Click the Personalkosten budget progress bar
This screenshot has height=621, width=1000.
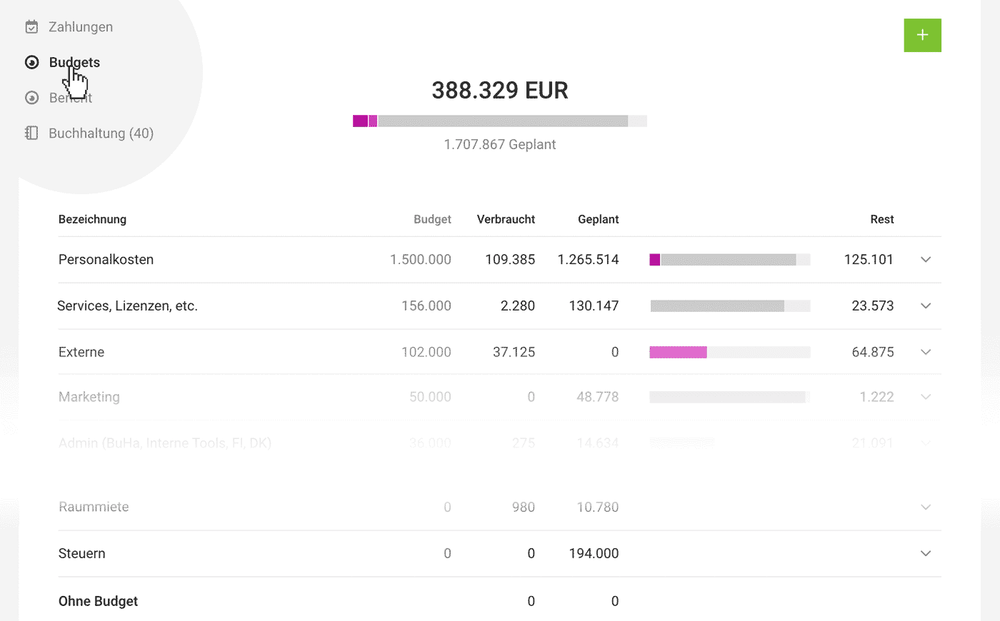point(730,259)
